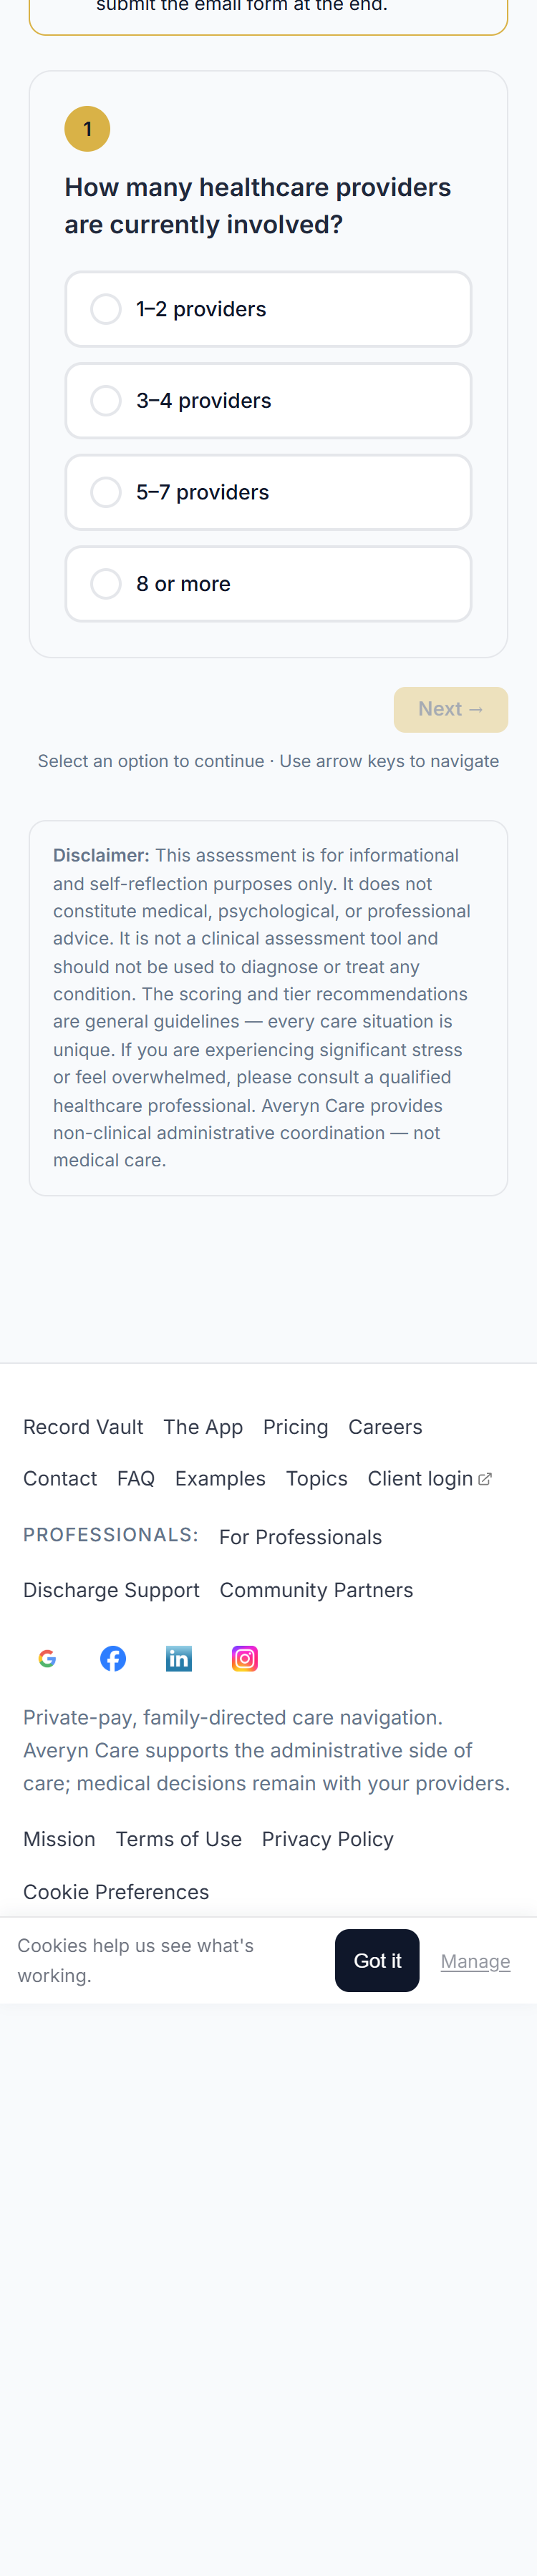
Task: Go to the For Professionals page
Action: point(300,1537)
